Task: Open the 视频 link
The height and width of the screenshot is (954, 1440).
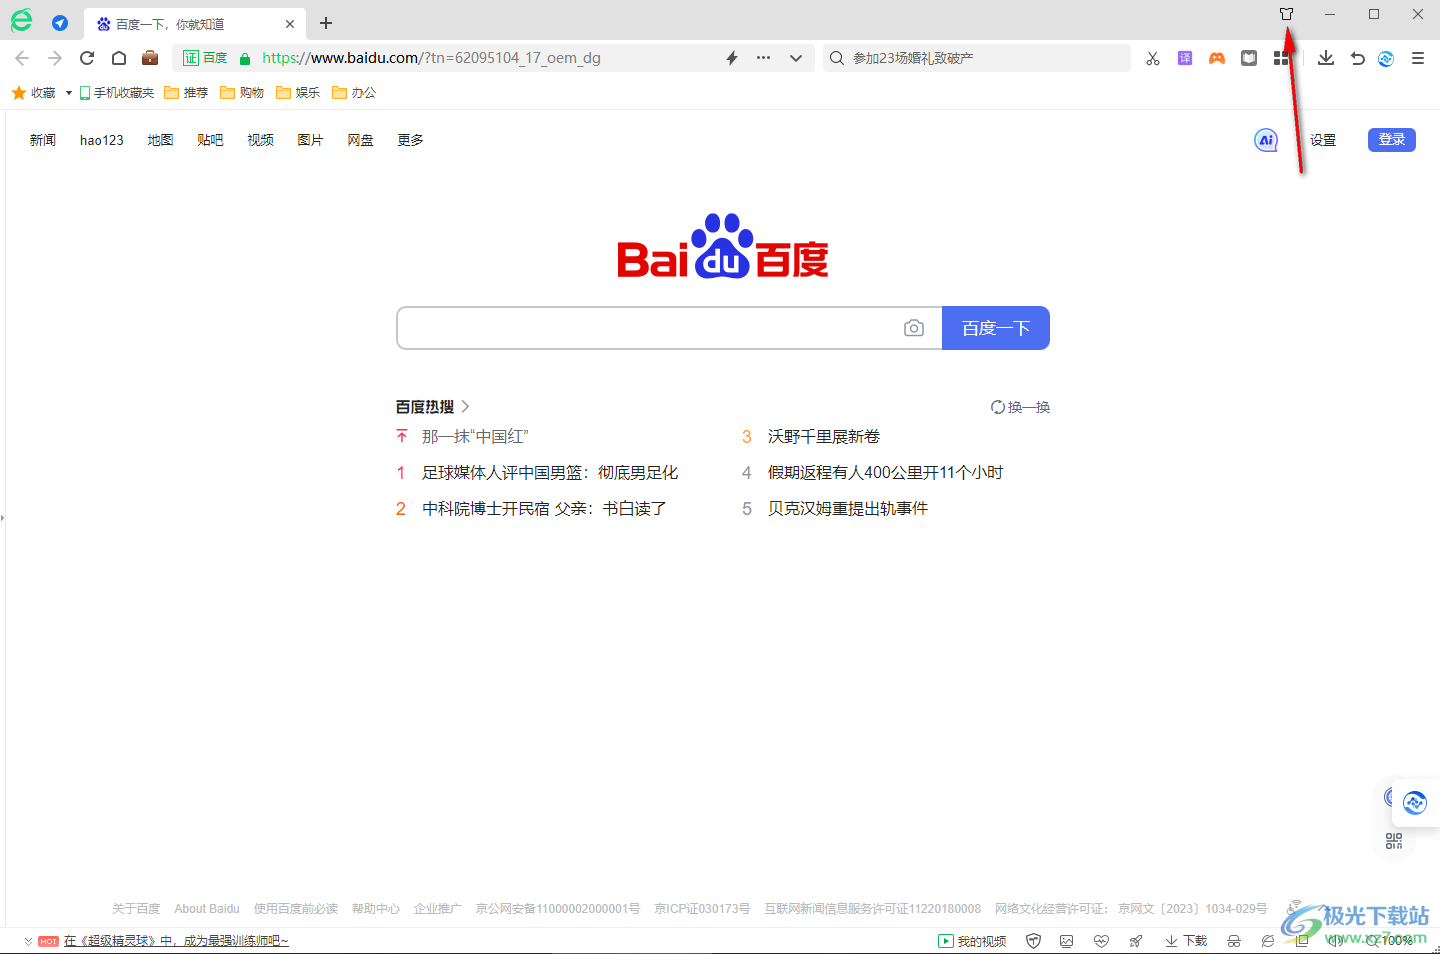Action: [x=260, y=140]
